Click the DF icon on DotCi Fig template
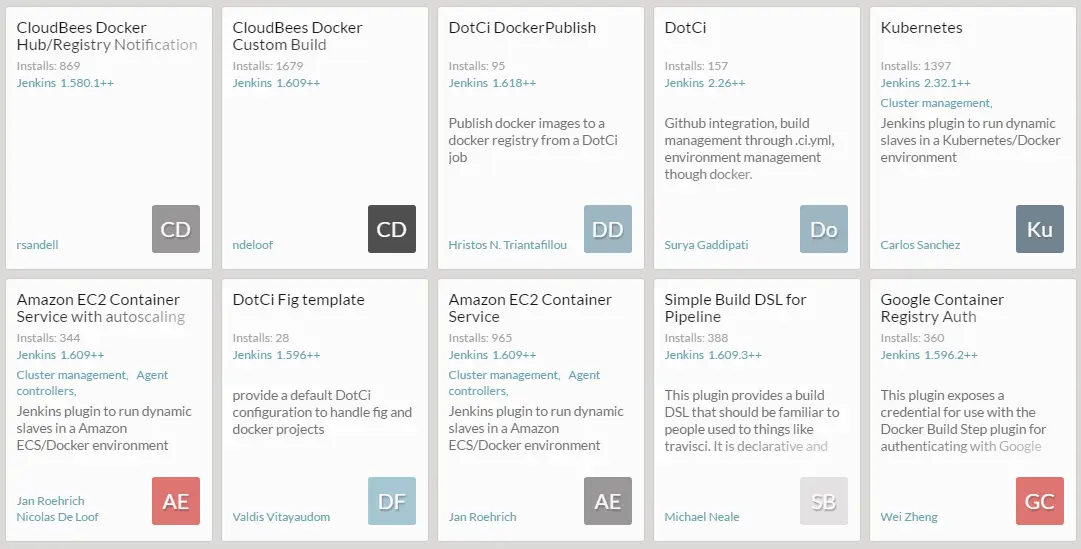1081x549 pixels. 392,501
